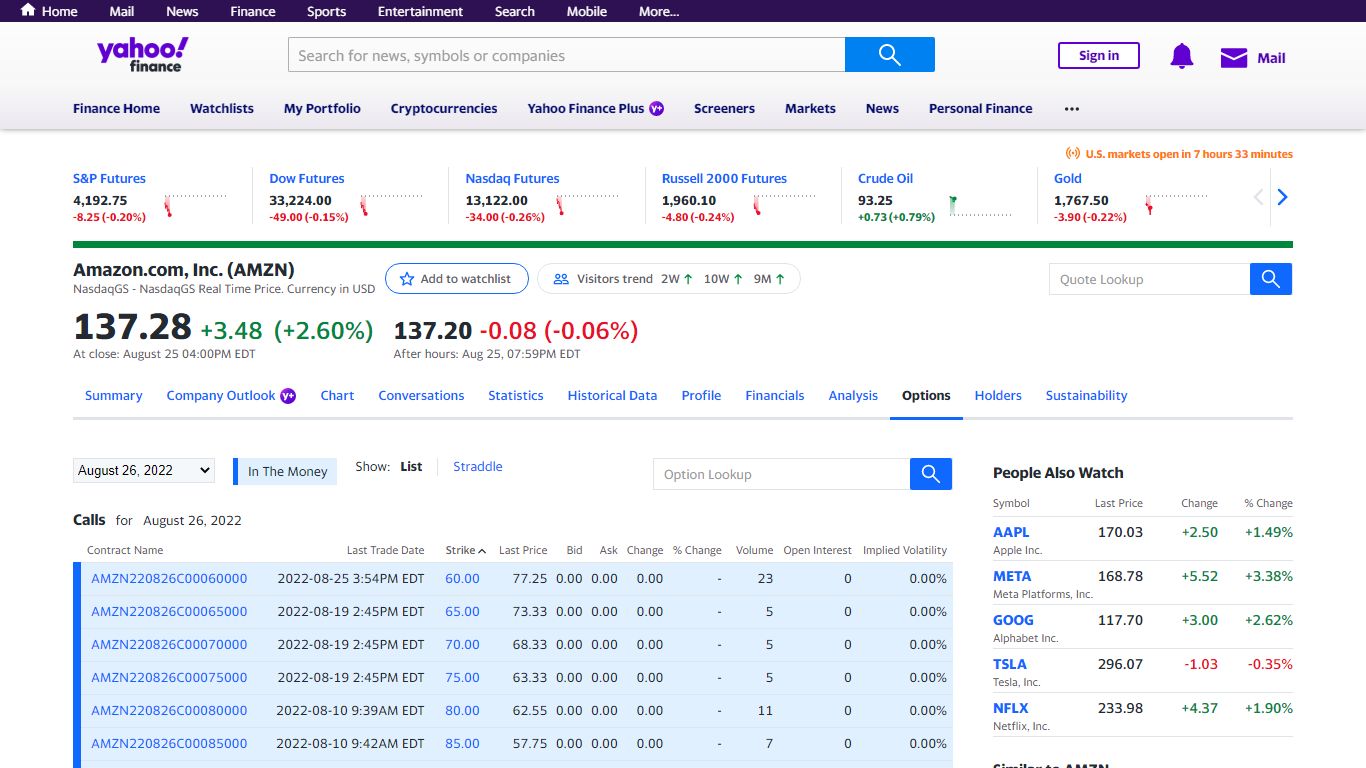Click the Volume column header
Screen dimensions: 1366x768
click(754, 550)
